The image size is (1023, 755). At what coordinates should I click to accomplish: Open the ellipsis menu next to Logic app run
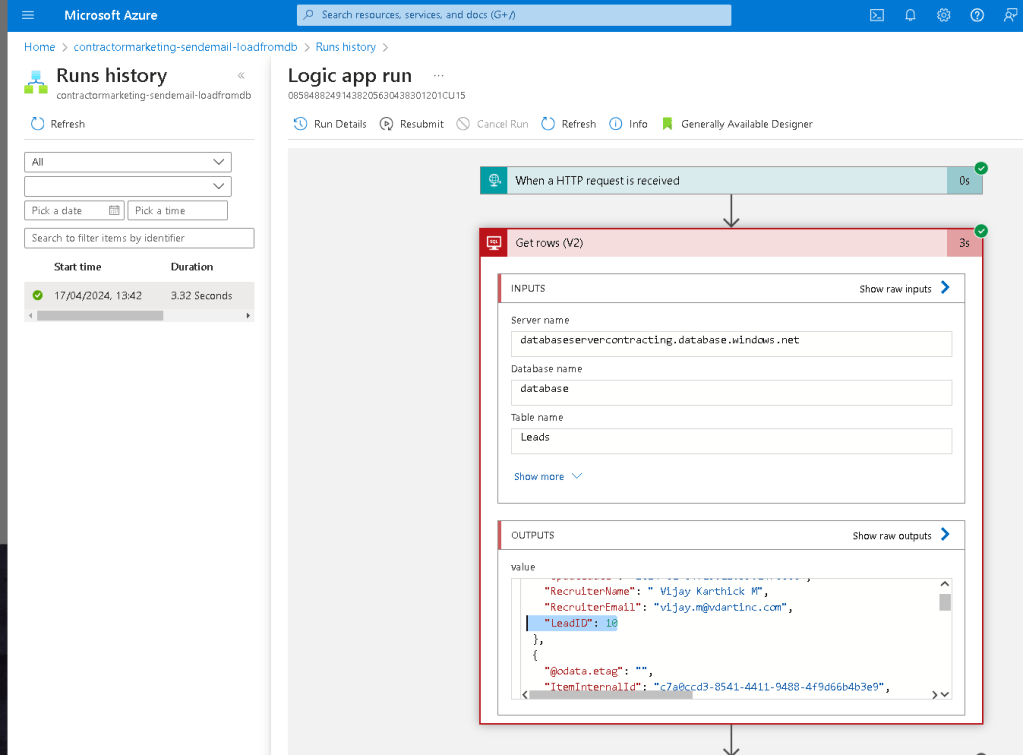(438, 76)
